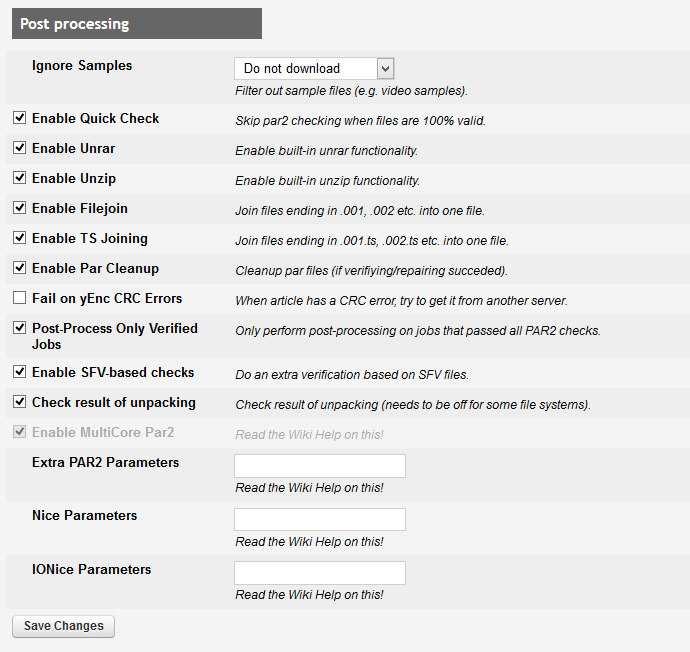Image resolution: width=690 pixels, height=652 pixels.
Task: Click the Enable MultiCore Par2 checkbox
Action: [19, 432]
